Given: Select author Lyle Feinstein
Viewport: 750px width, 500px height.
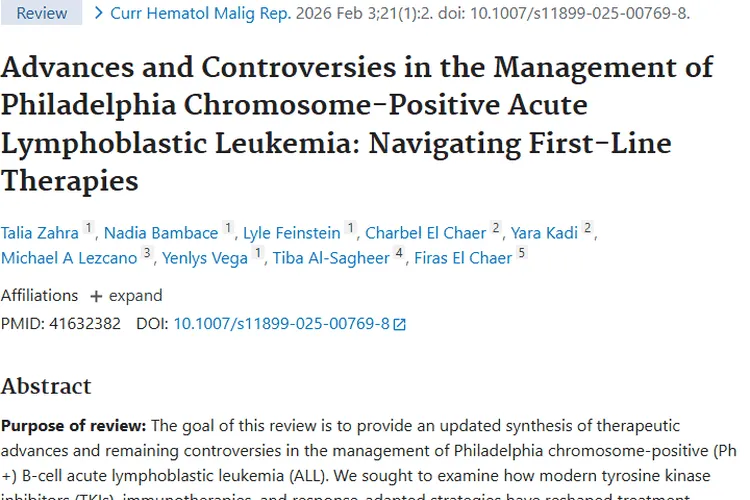Looking at the screenshot, I should point(292,233).
